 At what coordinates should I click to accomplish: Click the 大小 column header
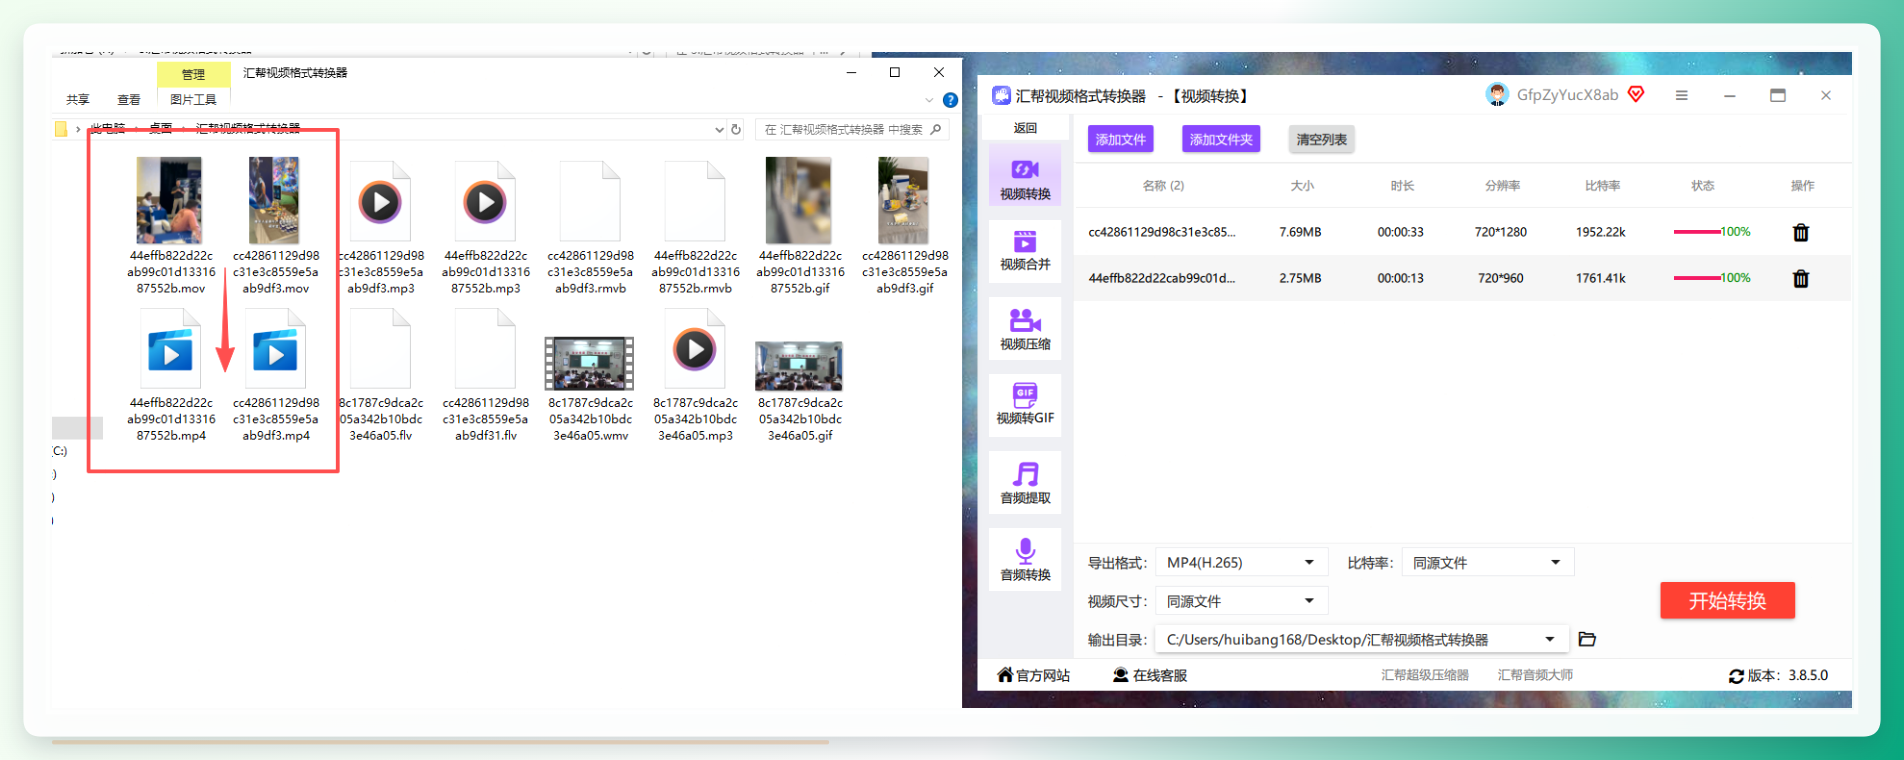(1302, 186)
